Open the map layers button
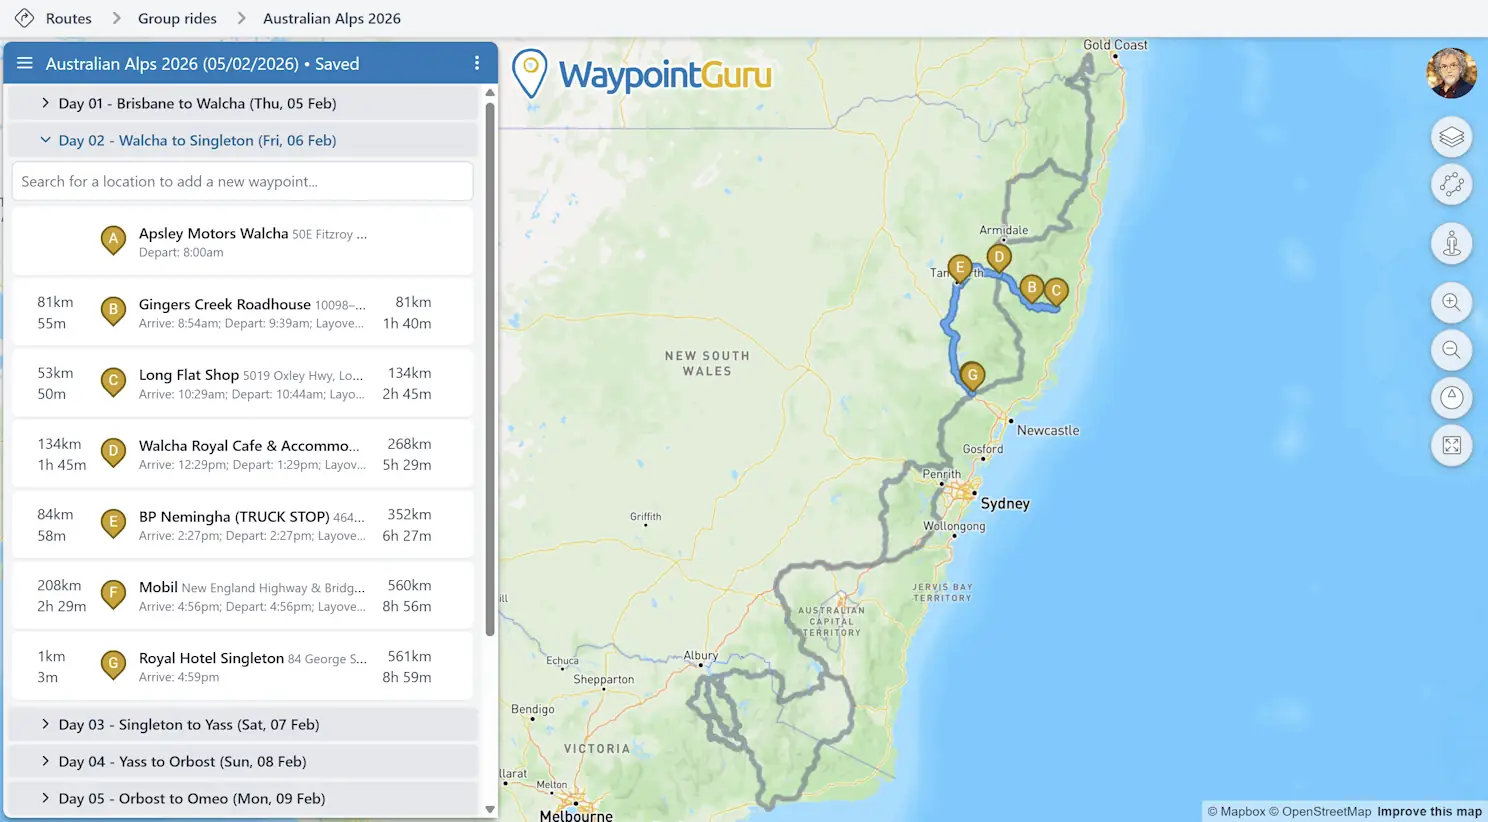1488x822 pixels. coord(1451,137)
